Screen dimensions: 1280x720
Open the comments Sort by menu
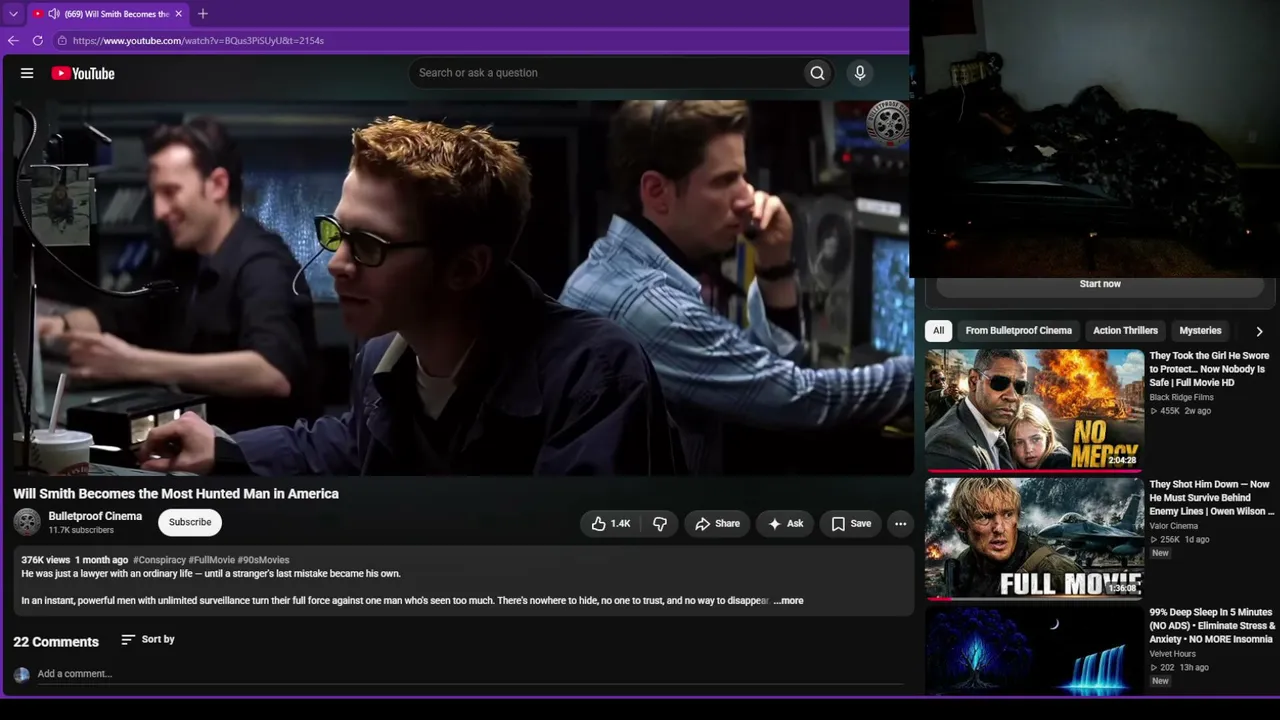pos(148,639)
